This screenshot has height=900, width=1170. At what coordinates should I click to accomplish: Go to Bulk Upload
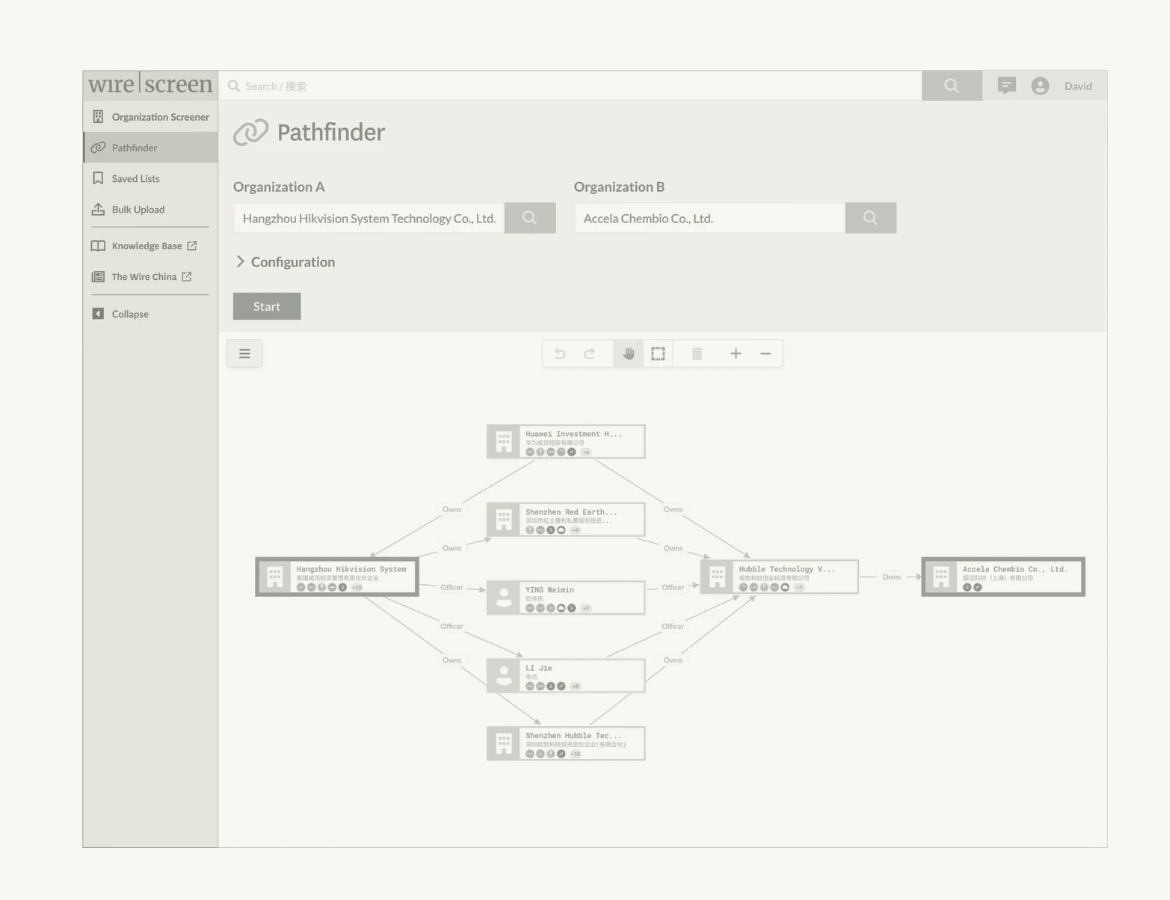pos(150,210)
